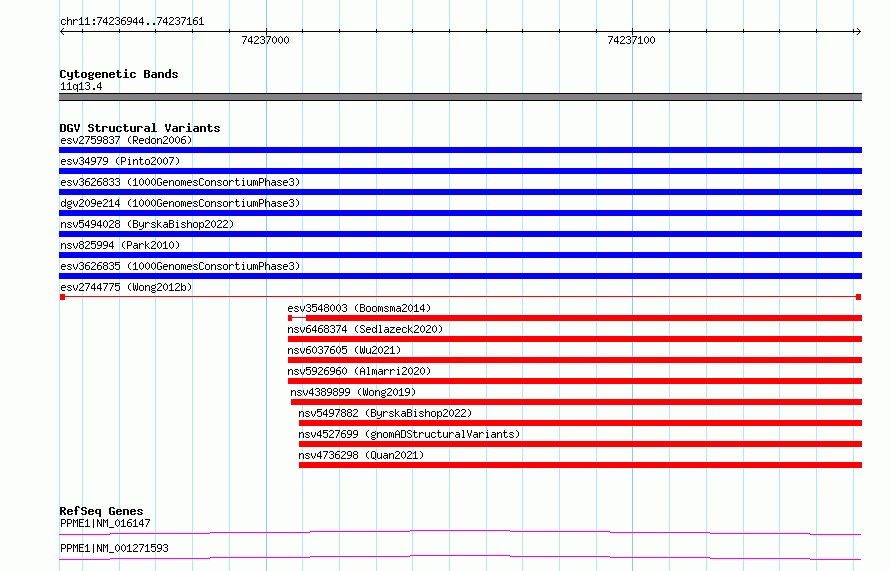Click the DGV Structural Variants track title
The image size is (890, 571).
140,128
